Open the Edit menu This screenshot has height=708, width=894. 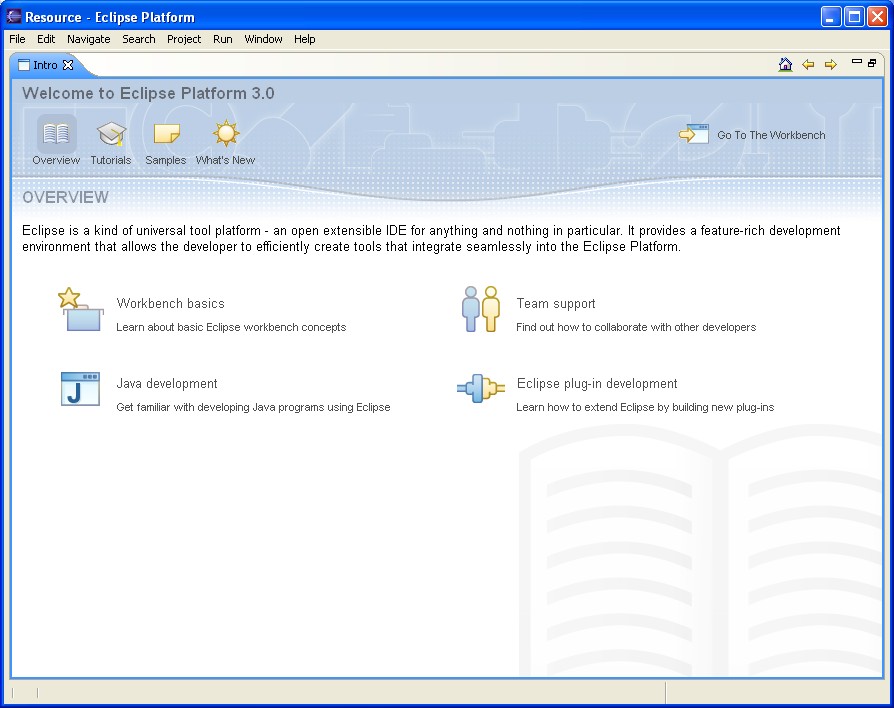[46, 39]
